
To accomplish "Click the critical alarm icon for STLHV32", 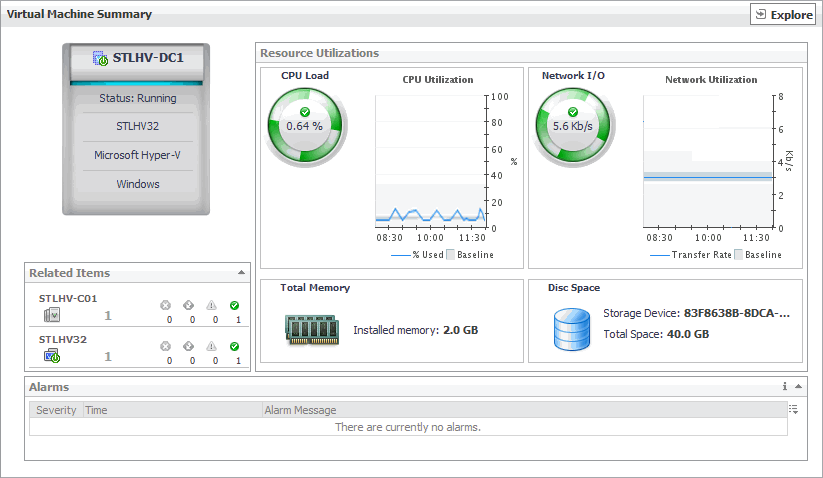I will click(188, 346).
